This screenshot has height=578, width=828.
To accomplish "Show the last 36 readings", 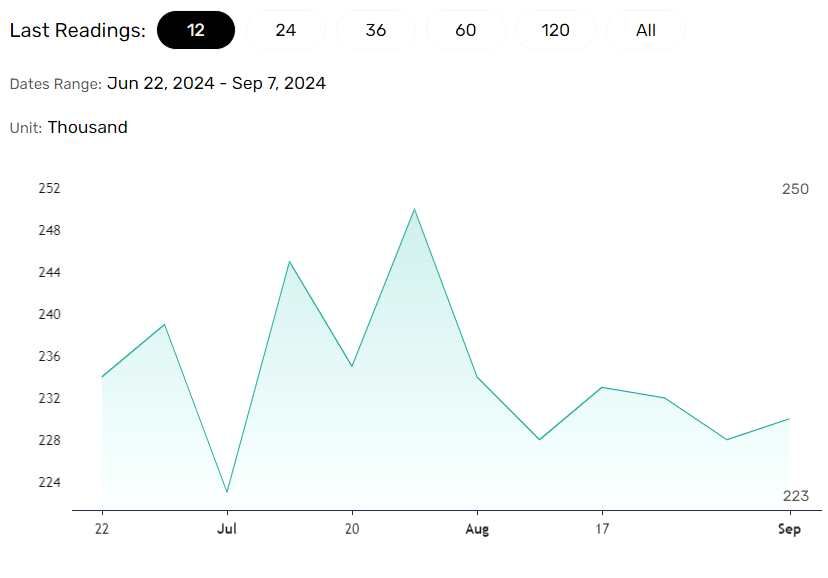I will [376, 30].
